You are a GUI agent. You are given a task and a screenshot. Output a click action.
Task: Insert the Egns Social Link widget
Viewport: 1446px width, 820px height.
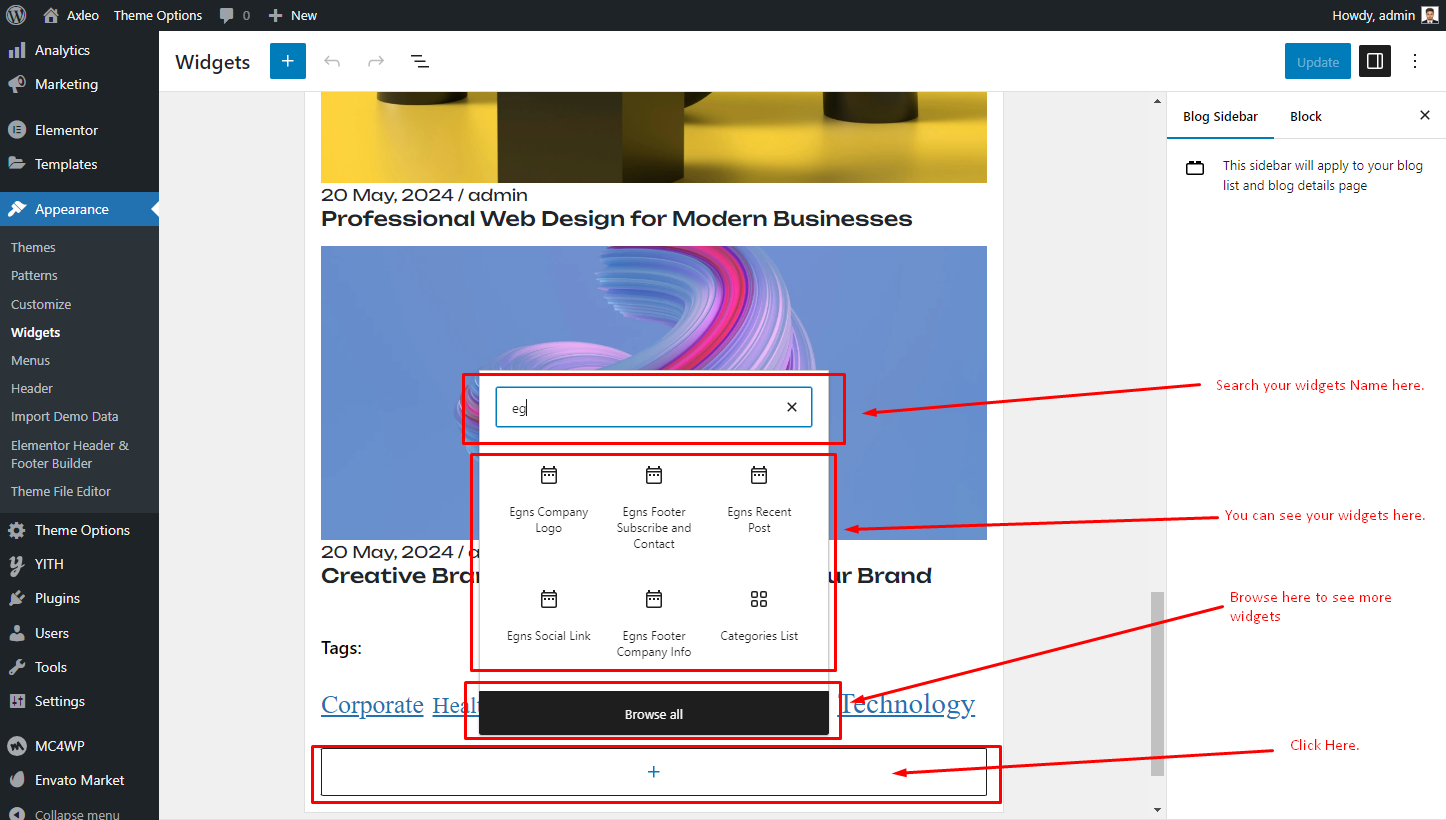tap(549, 617)
